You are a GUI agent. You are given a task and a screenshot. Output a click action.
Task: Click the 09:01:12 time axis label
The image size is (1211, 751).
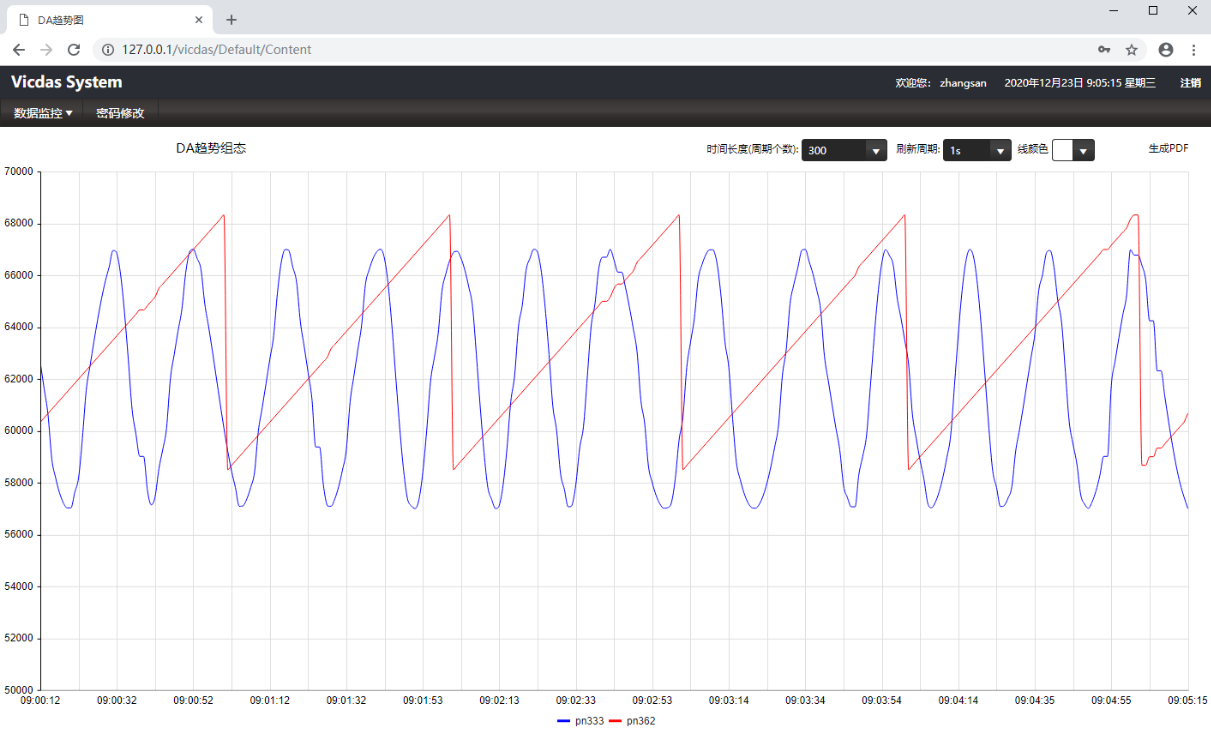(x=270, y=701)
